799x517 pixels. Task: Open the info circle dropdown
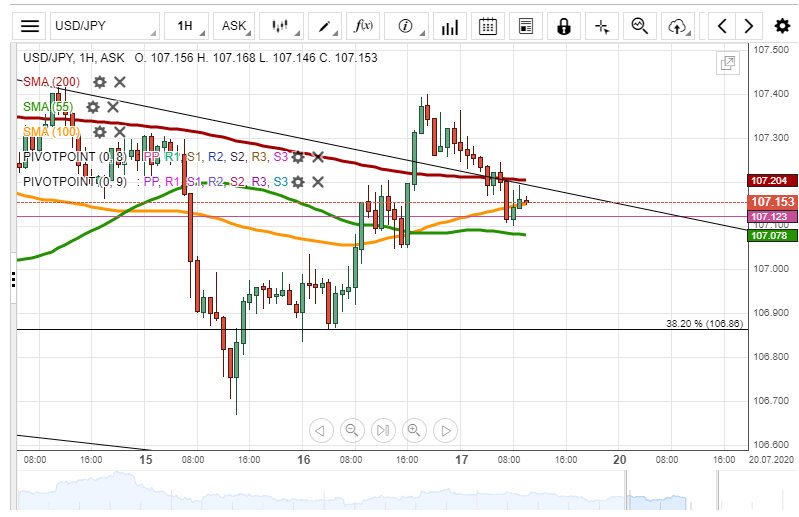click(406, 26)
